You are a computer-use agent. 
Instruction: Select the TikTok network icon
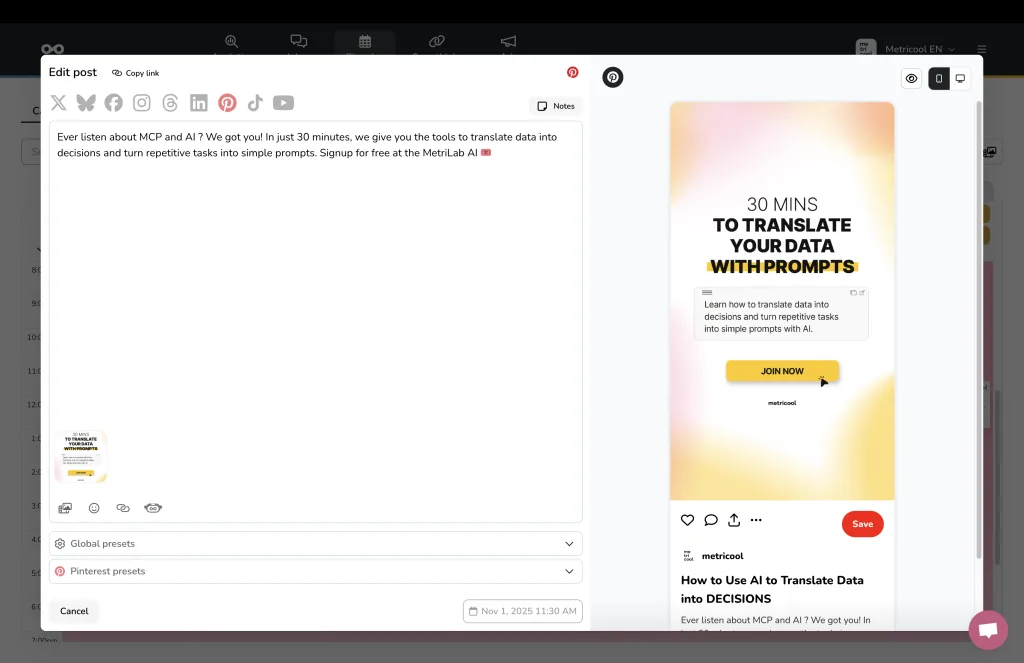(x=255, y=103)
